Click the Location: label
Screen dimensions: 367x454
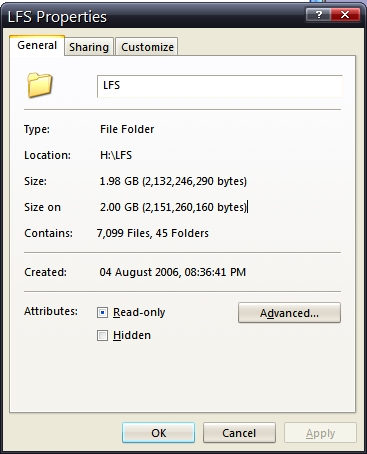click(47, 155)
